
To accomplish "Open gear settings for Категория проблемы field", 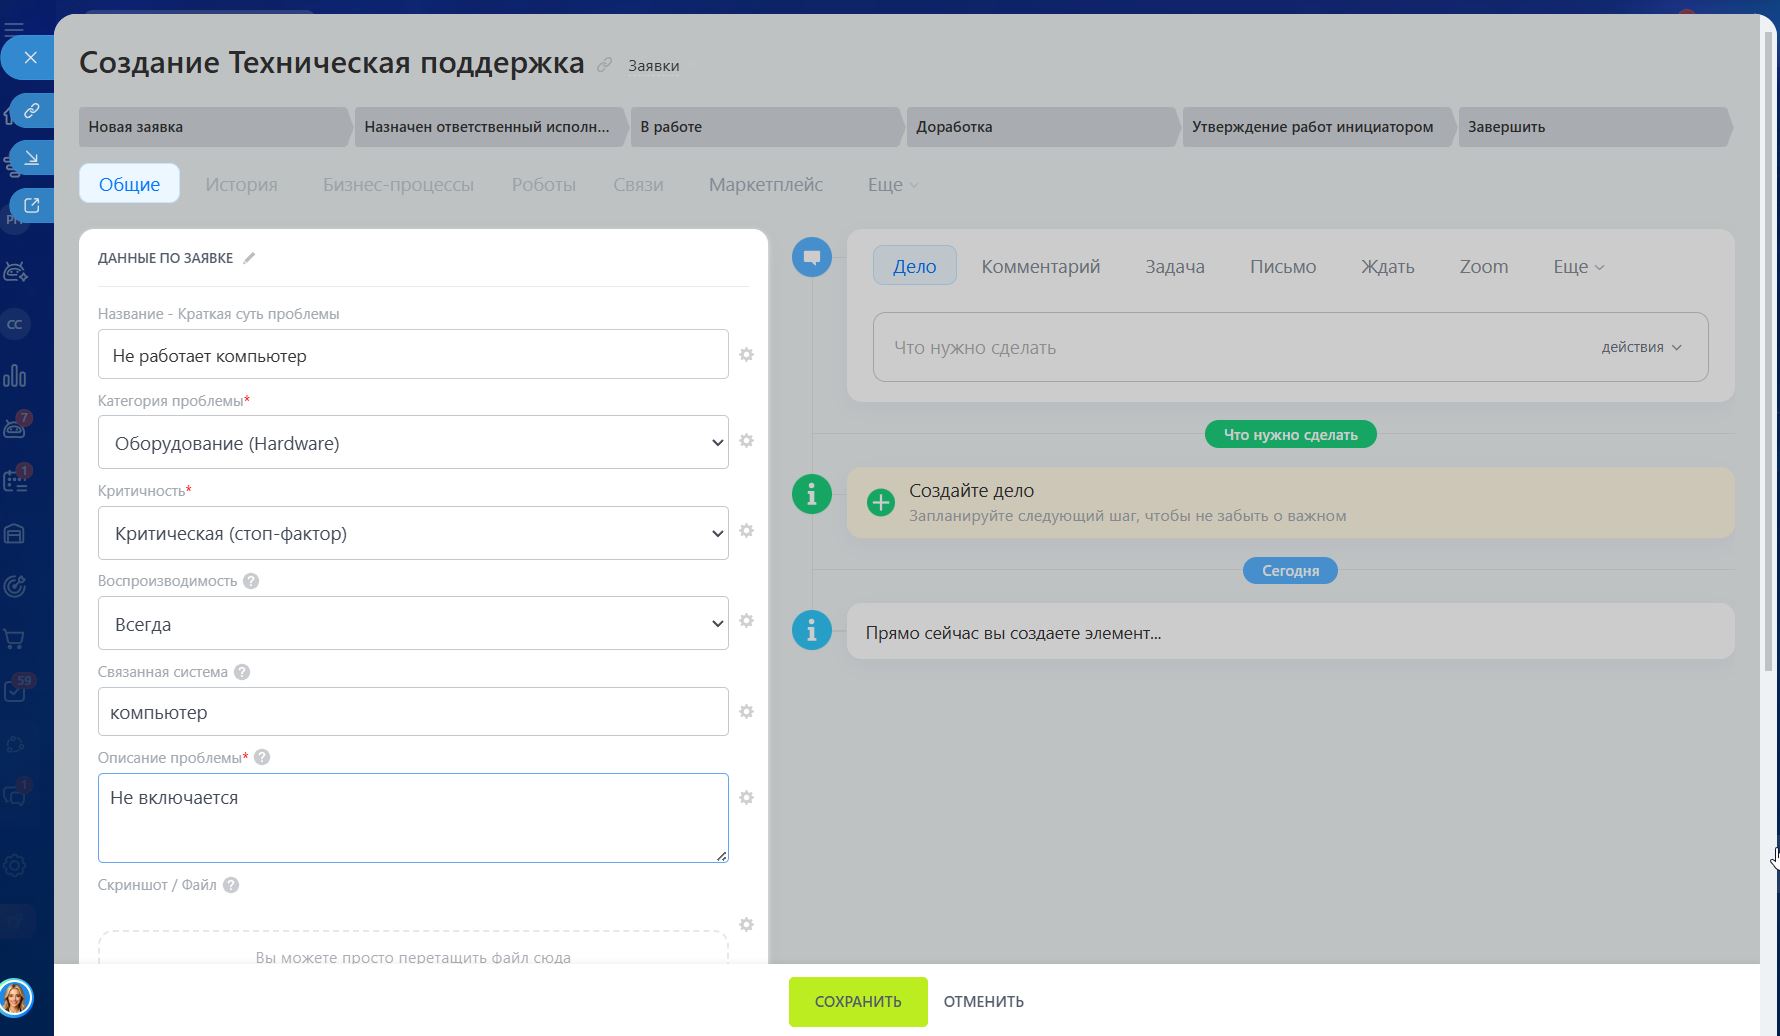I will 746,441.
